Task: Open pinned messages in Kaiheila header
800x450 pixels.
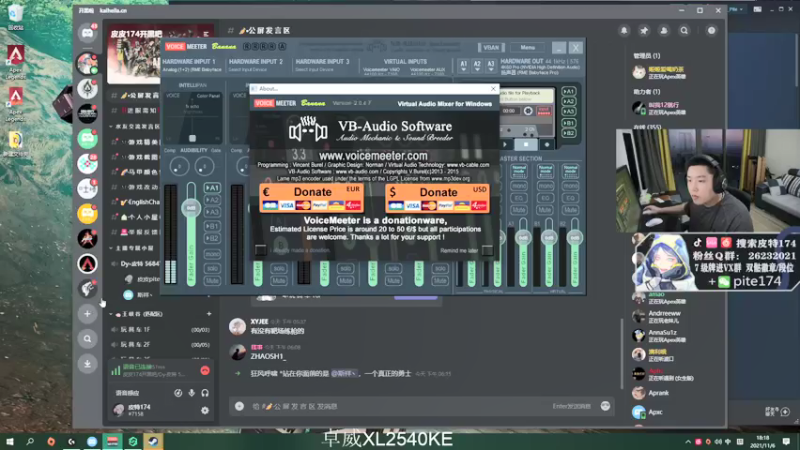Action: pos(644,31)
